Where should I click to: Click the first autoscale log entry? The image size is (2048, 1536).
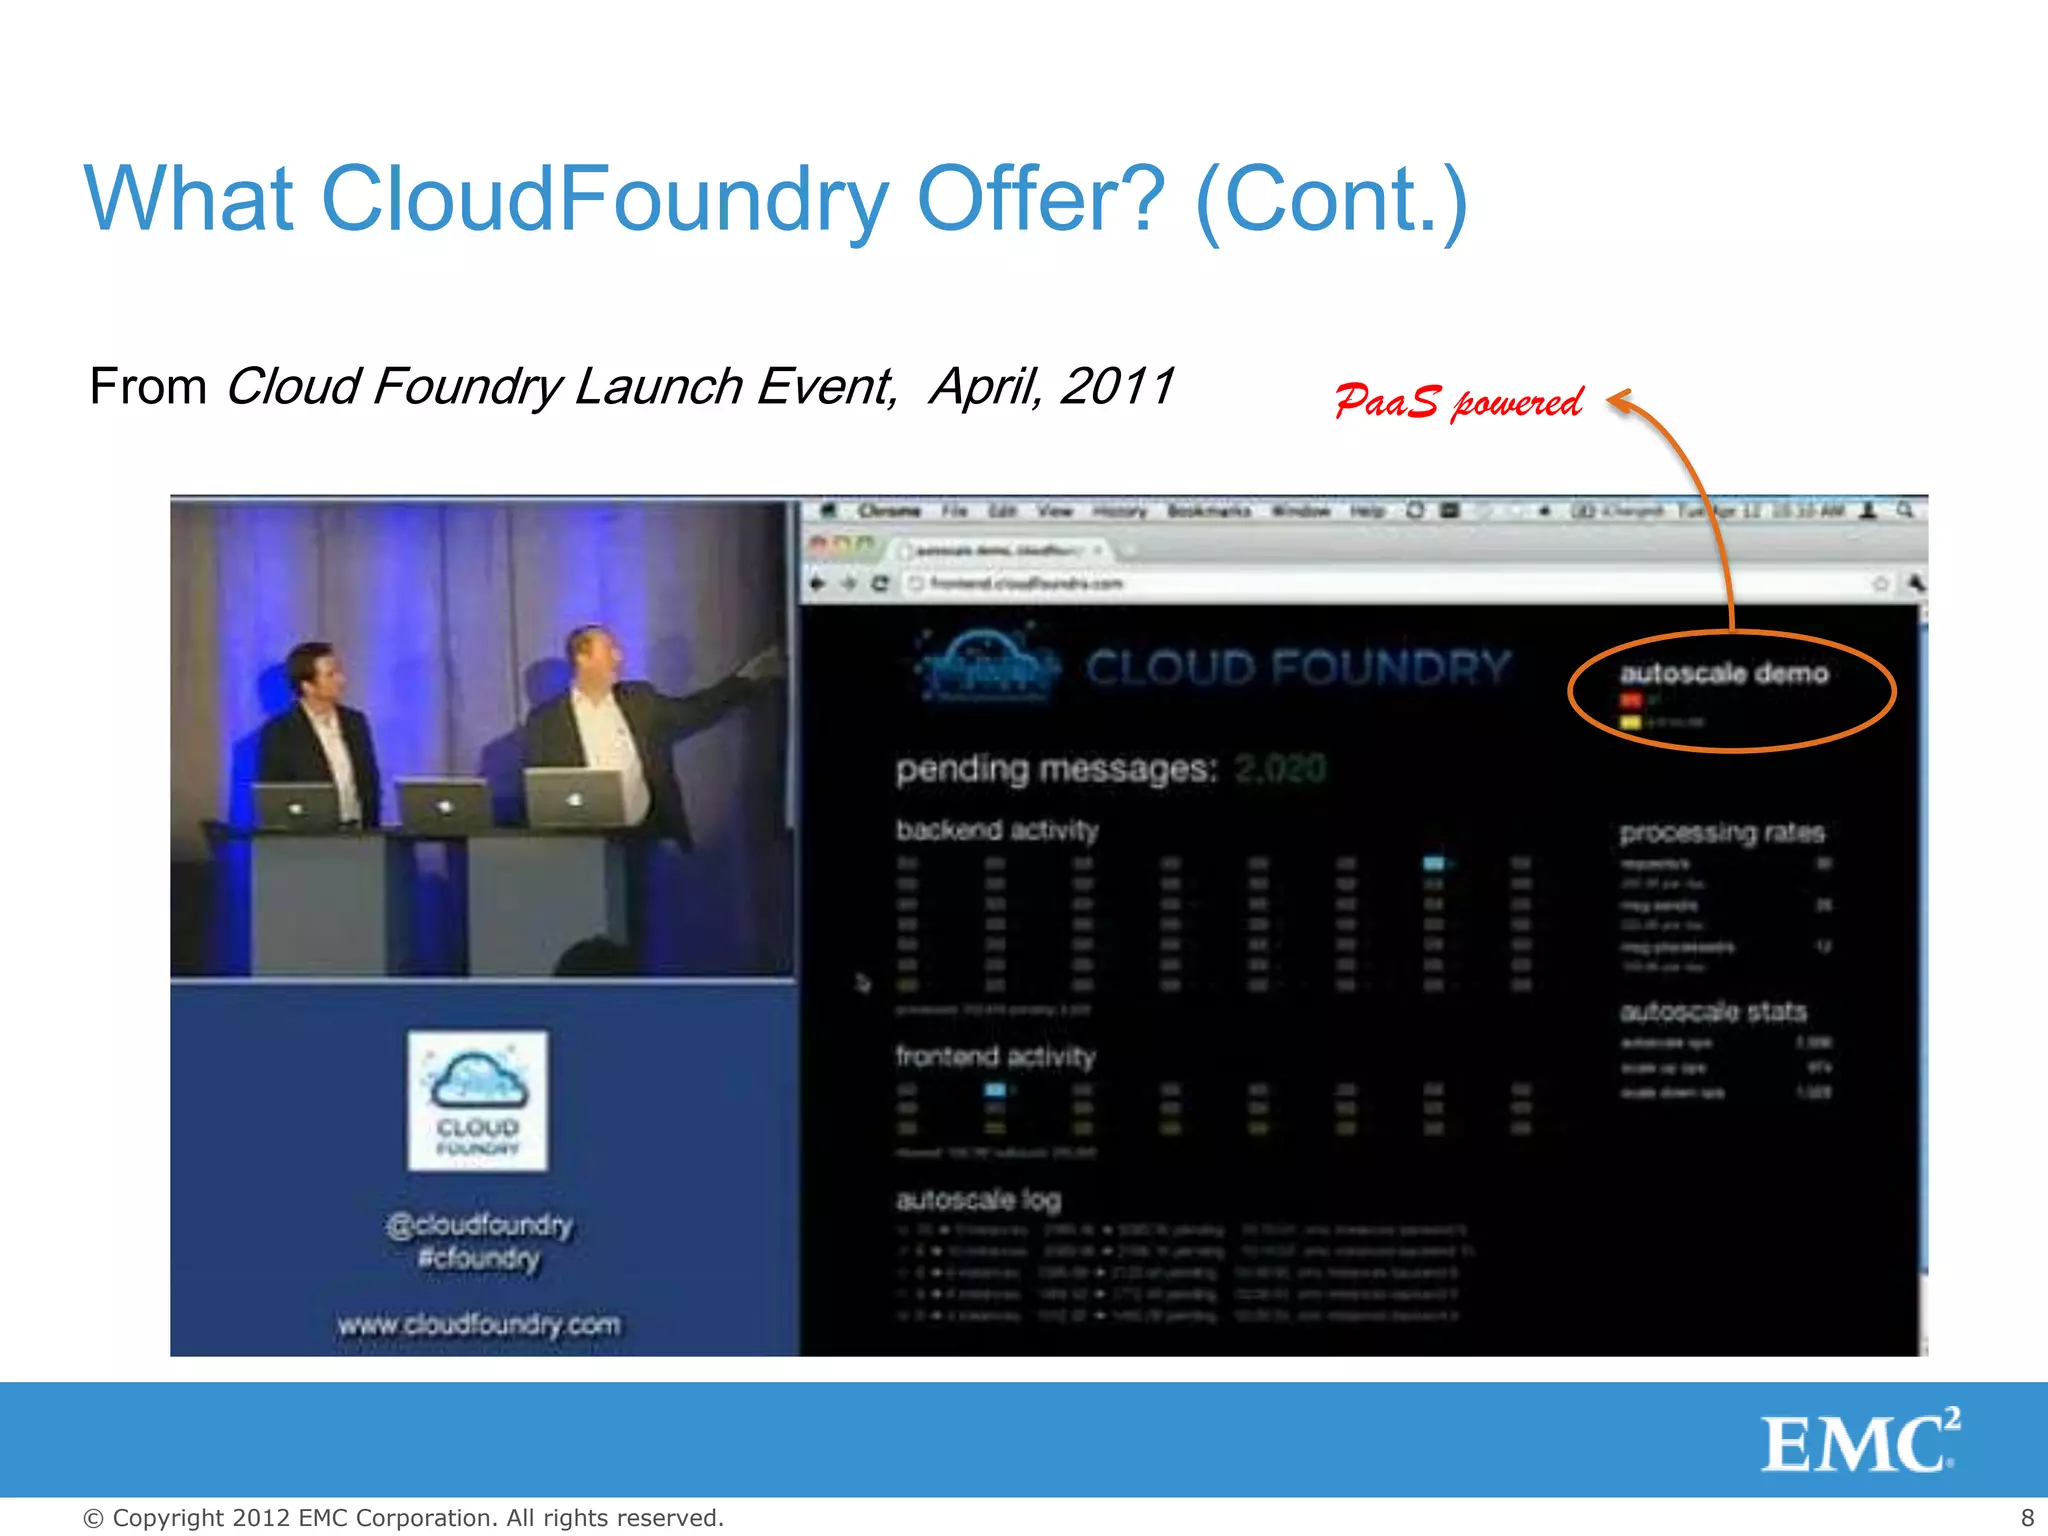coord(1182,1230)
